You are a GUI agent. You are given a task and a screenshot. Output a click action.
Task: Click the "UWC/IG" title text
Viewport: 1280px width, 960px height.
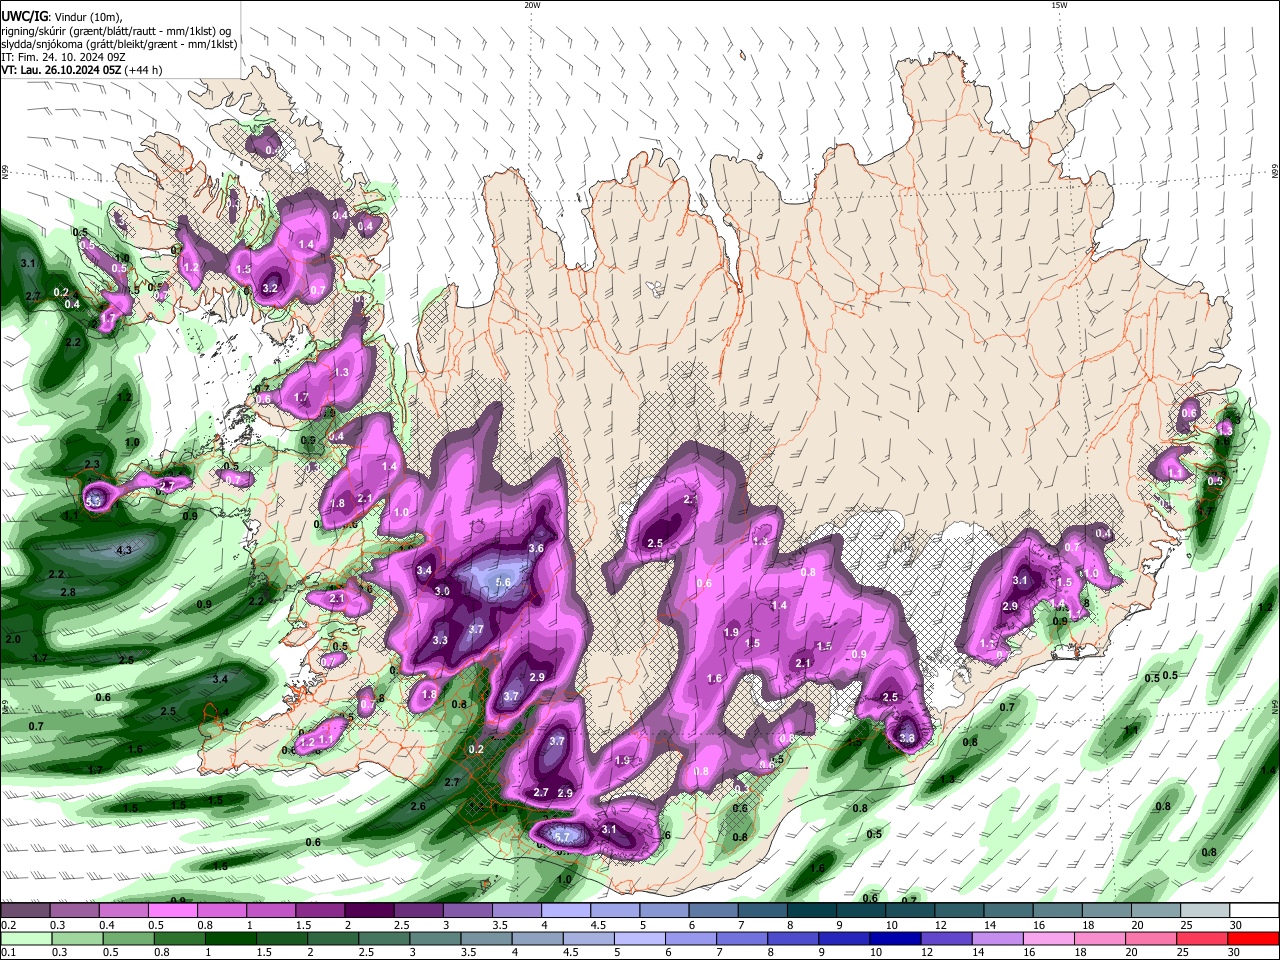tap(24, 17)
